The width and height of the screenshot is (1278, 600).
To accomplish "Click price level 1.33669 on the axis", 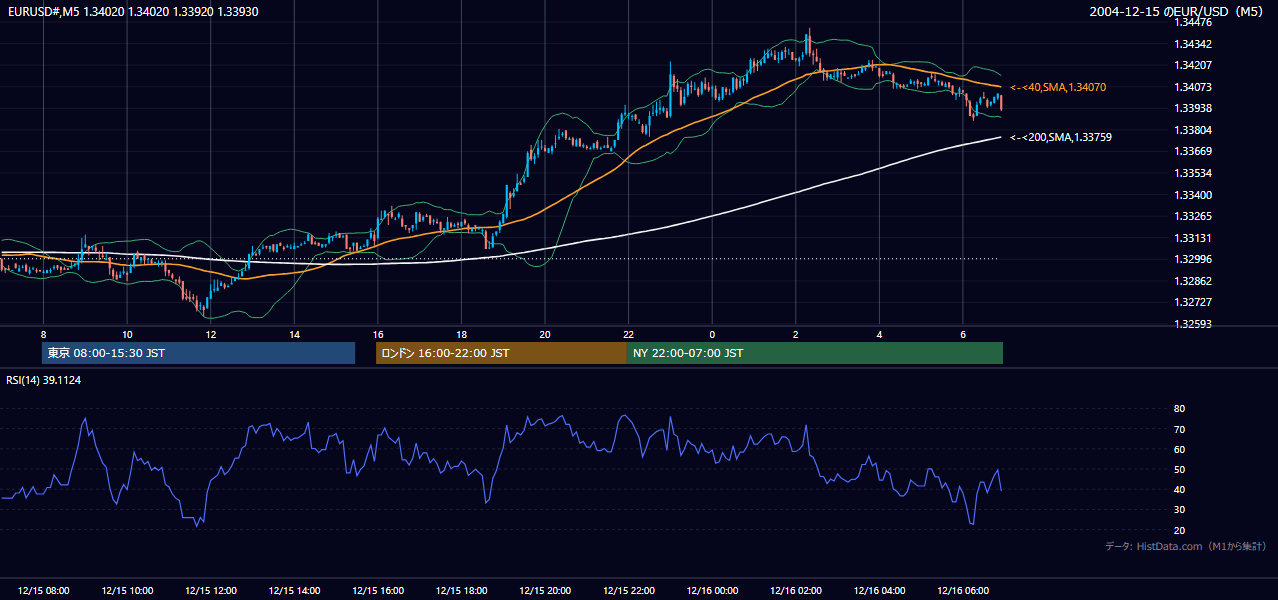I will pyautogui.click(x=1193, y=151).
